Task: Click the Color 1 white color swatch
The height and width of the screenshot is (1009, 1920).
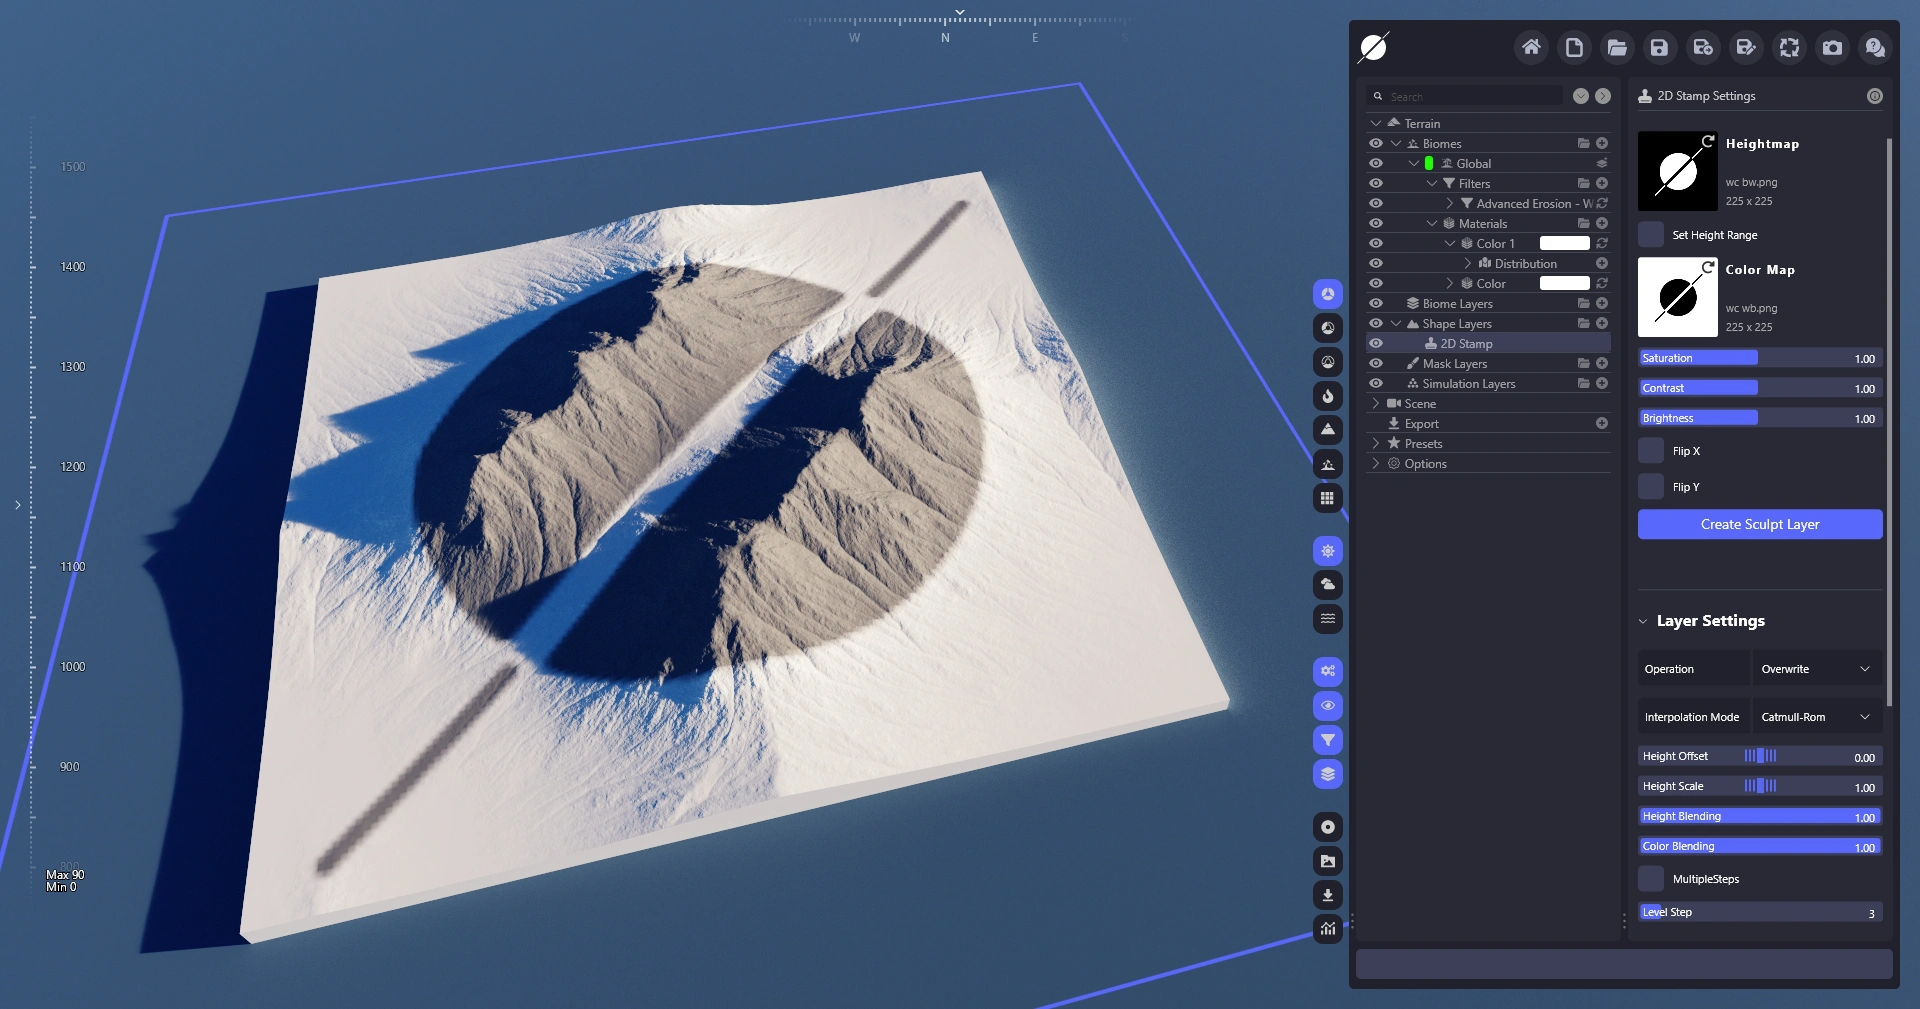Action: point(1564,243)
